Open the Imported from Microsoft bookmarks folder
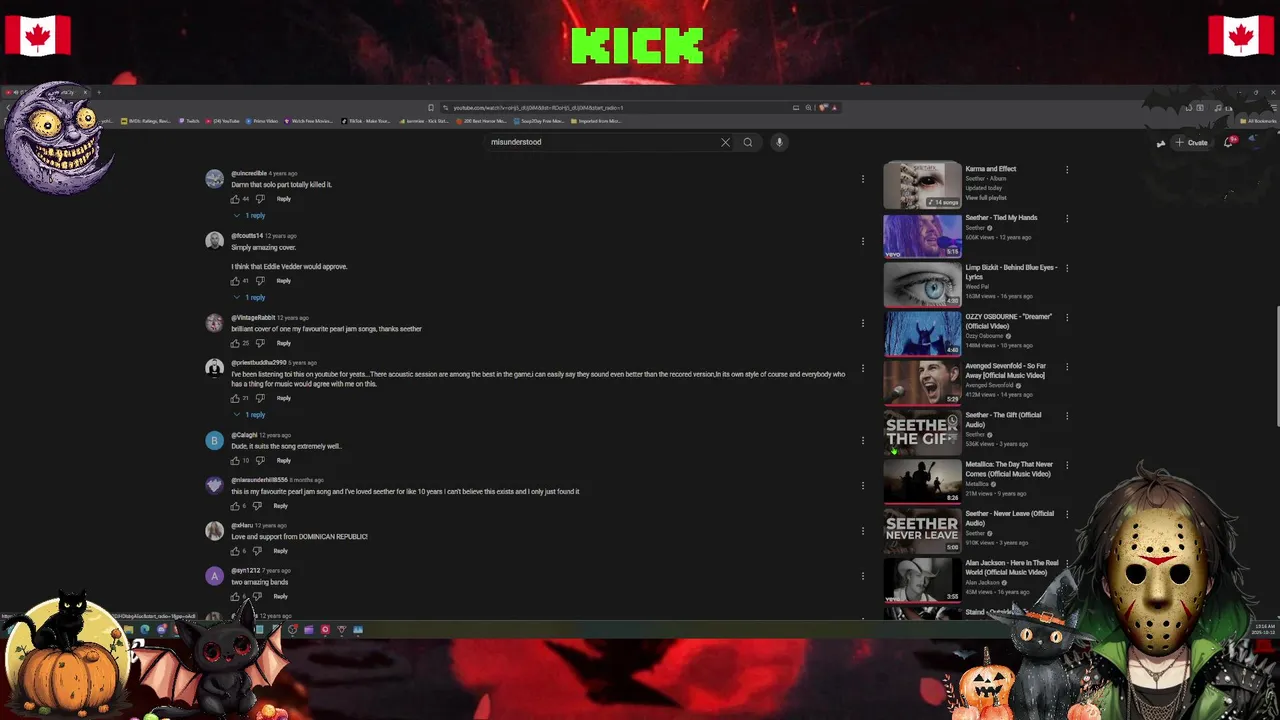 (x=596, y=121)
